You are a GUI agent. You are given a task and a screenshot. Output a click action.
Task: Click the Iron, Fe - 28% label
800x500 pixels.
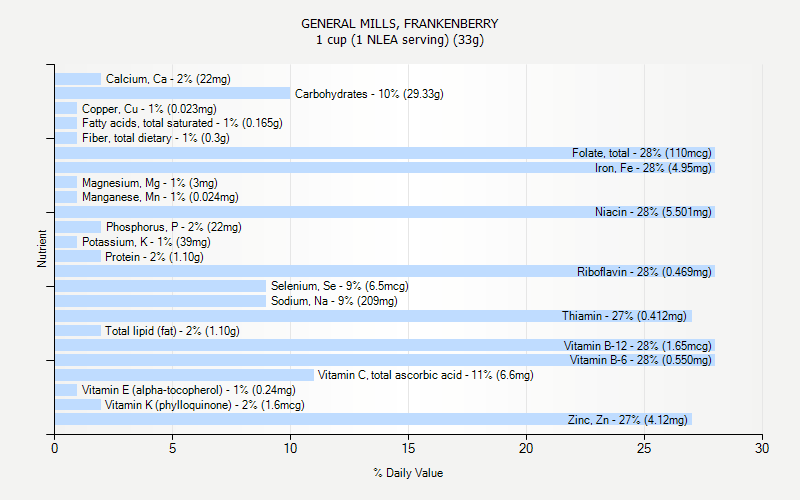point(653,168)
